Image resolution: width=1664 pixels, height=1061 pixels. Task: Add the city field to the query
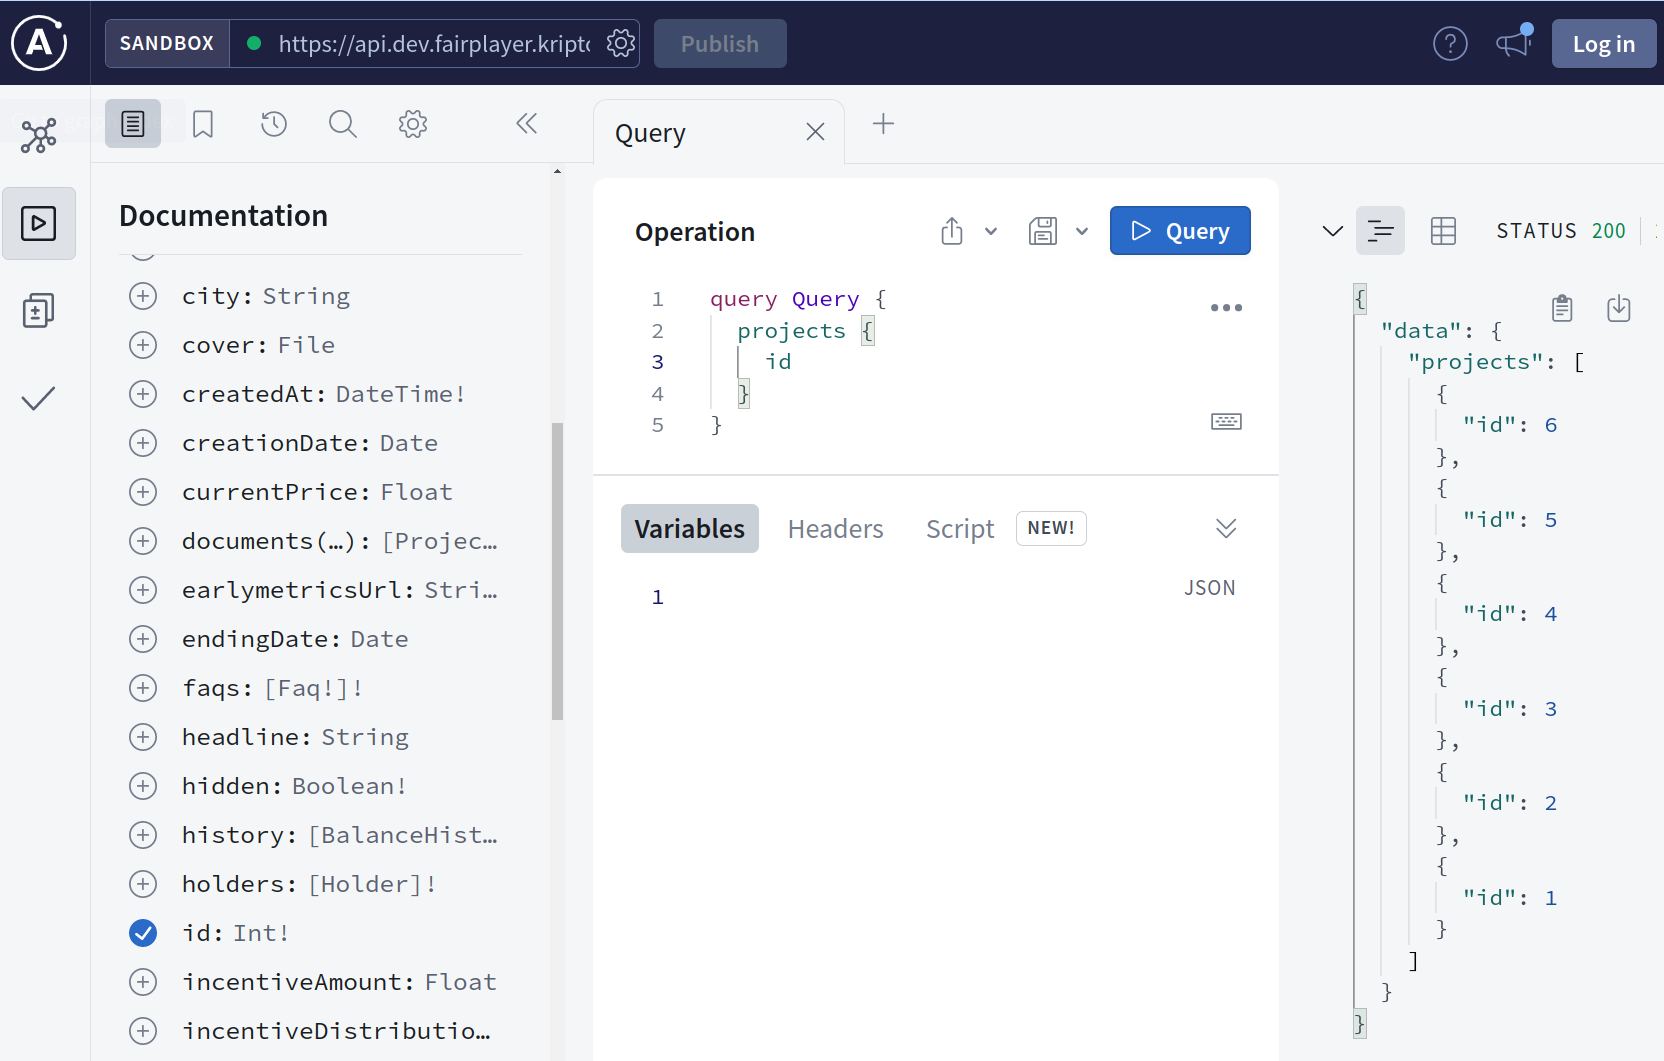[x=143, y=296]
